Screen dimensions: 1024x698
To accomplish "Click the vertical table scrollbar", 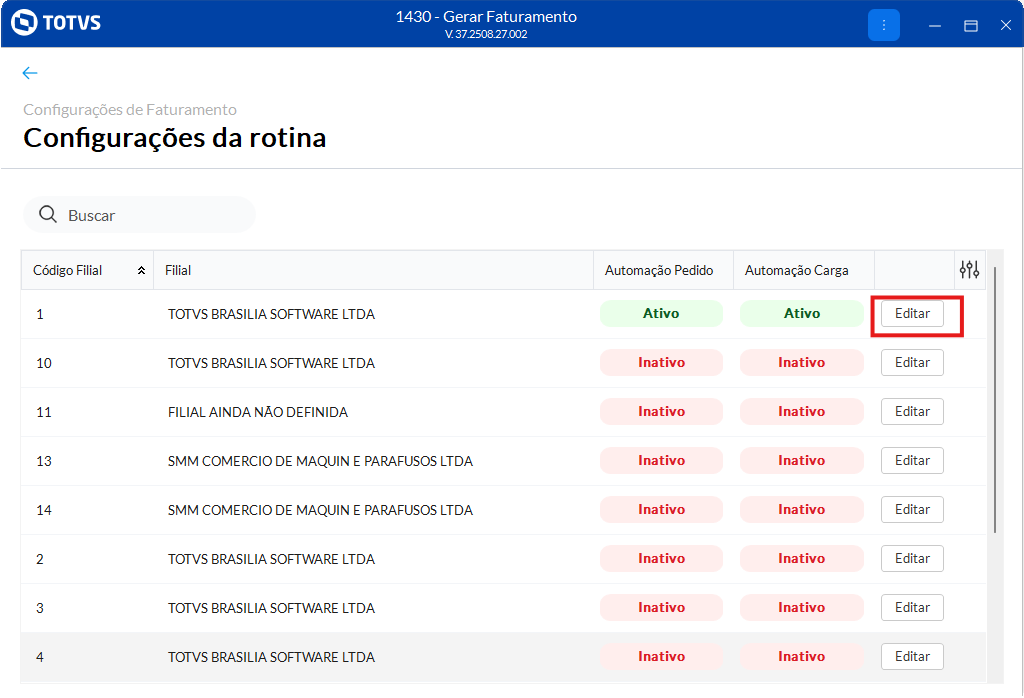I will (994, 400).
